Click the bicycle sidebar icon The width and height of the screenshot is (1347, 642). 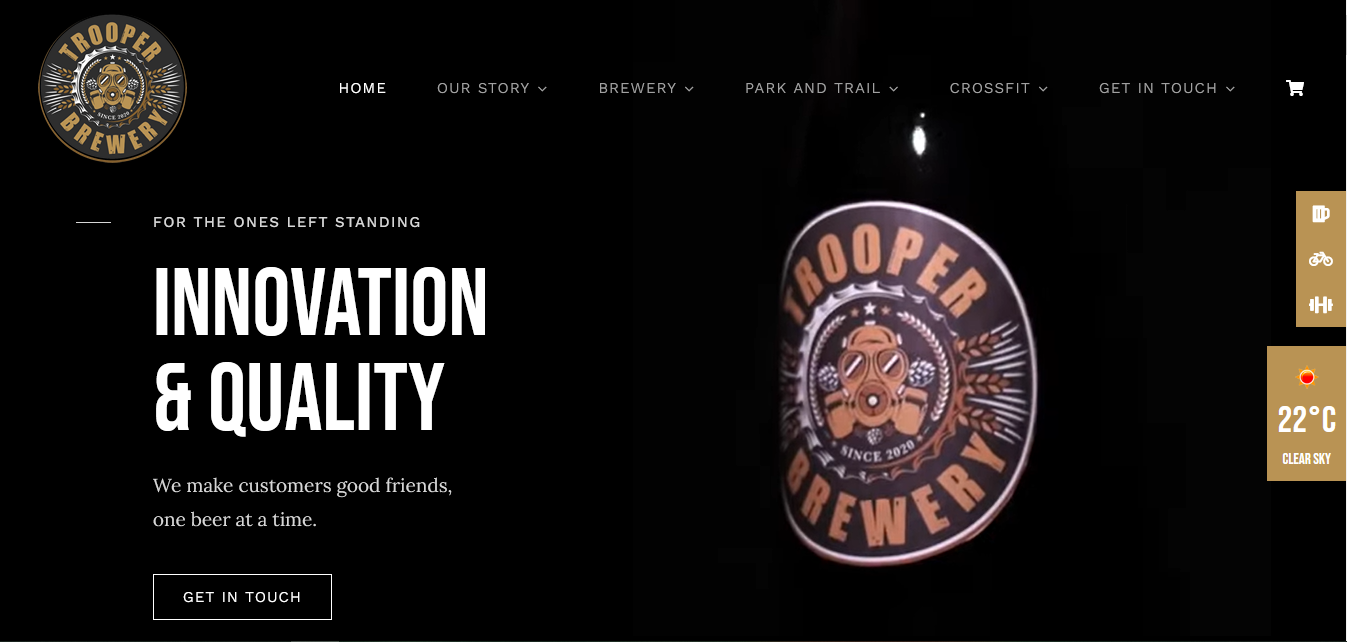click(1321, 259)
